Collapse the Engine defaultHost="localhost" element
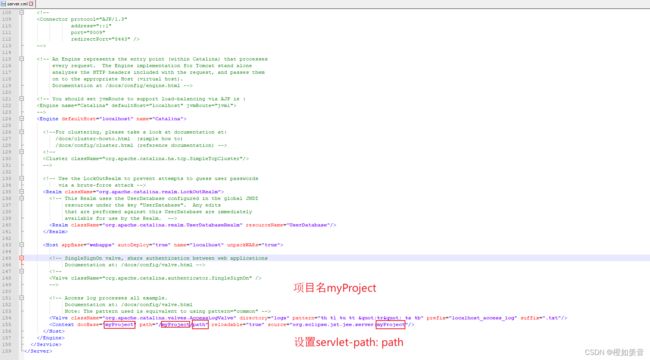The height and width of the screenshot is (360, 650). click(x=22, y=119)
